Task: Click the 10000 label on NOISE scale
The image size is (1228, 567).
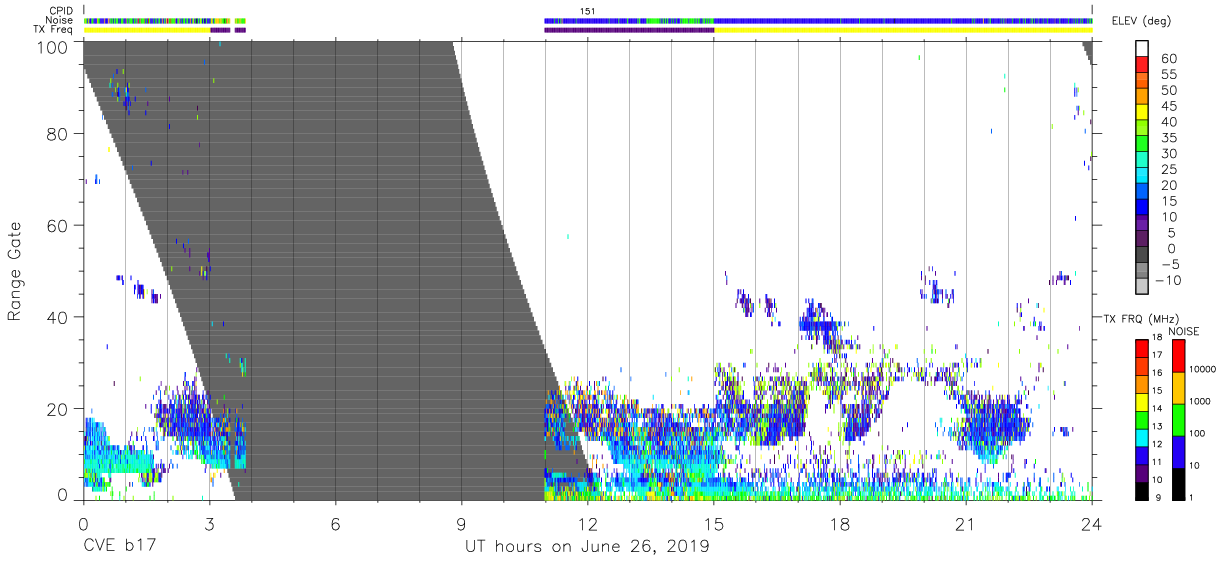Action: (x=1203, y=370)
